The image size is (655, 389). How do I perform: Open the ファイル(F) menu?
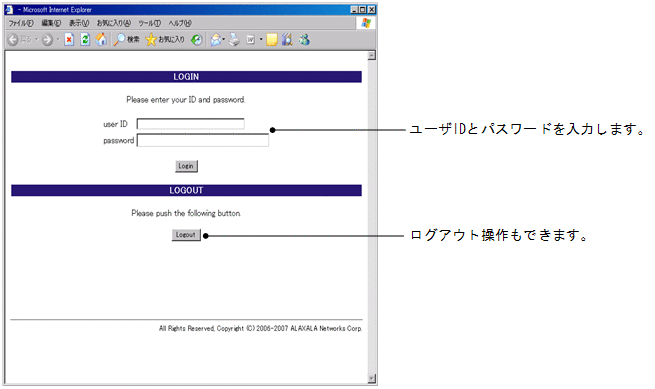(x=21, y=23)
